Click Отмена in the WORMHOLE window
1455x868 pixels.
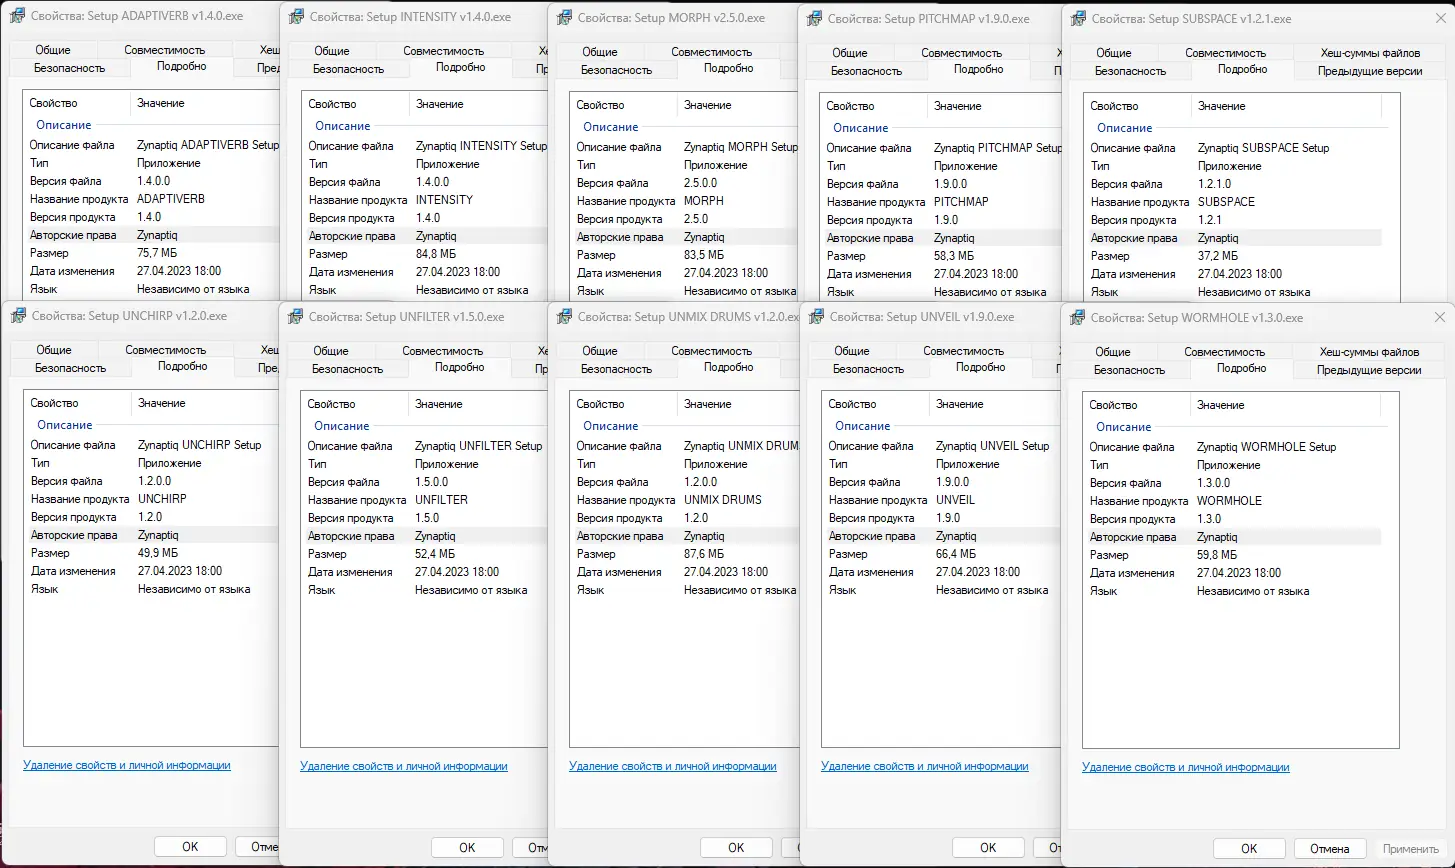1329,849
